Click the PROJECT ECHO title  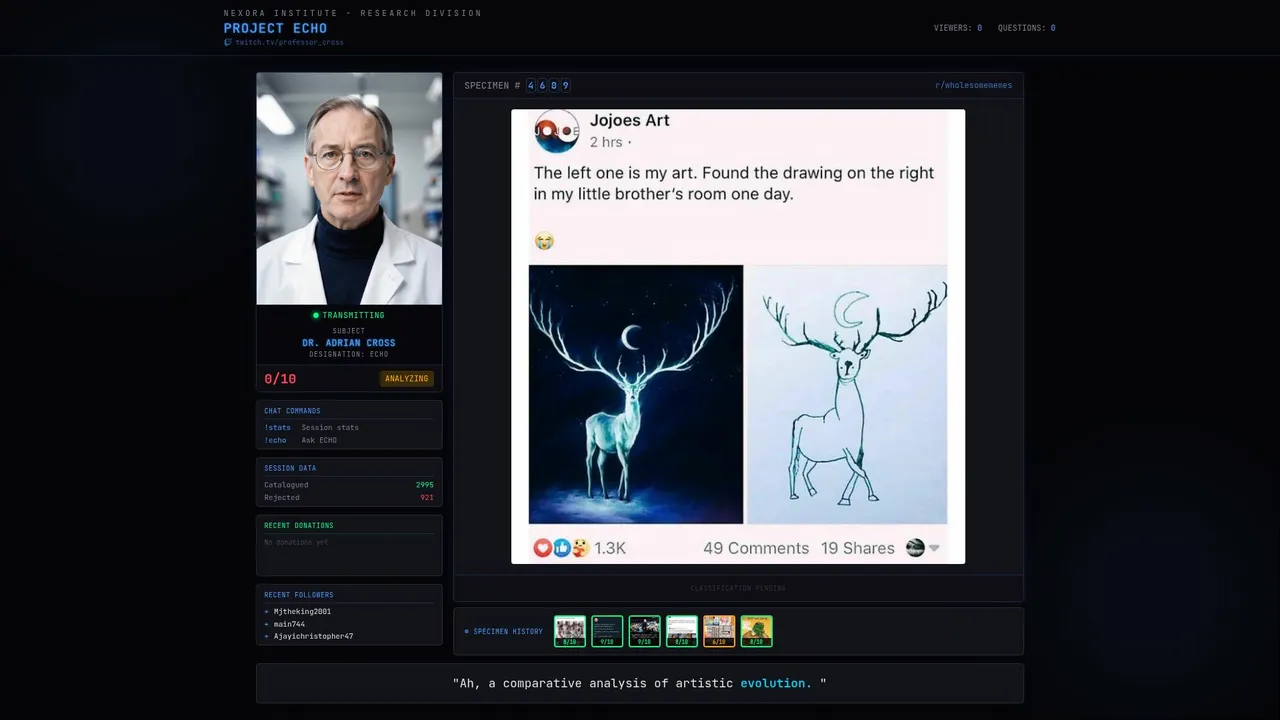tap(275, 28)
